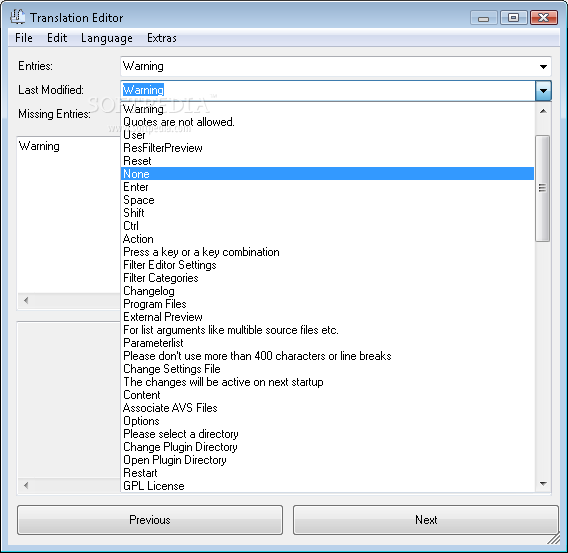568x553 pixels.
Task: Select 'Press a key or a key combination'
Action: (x=327, y=252)
